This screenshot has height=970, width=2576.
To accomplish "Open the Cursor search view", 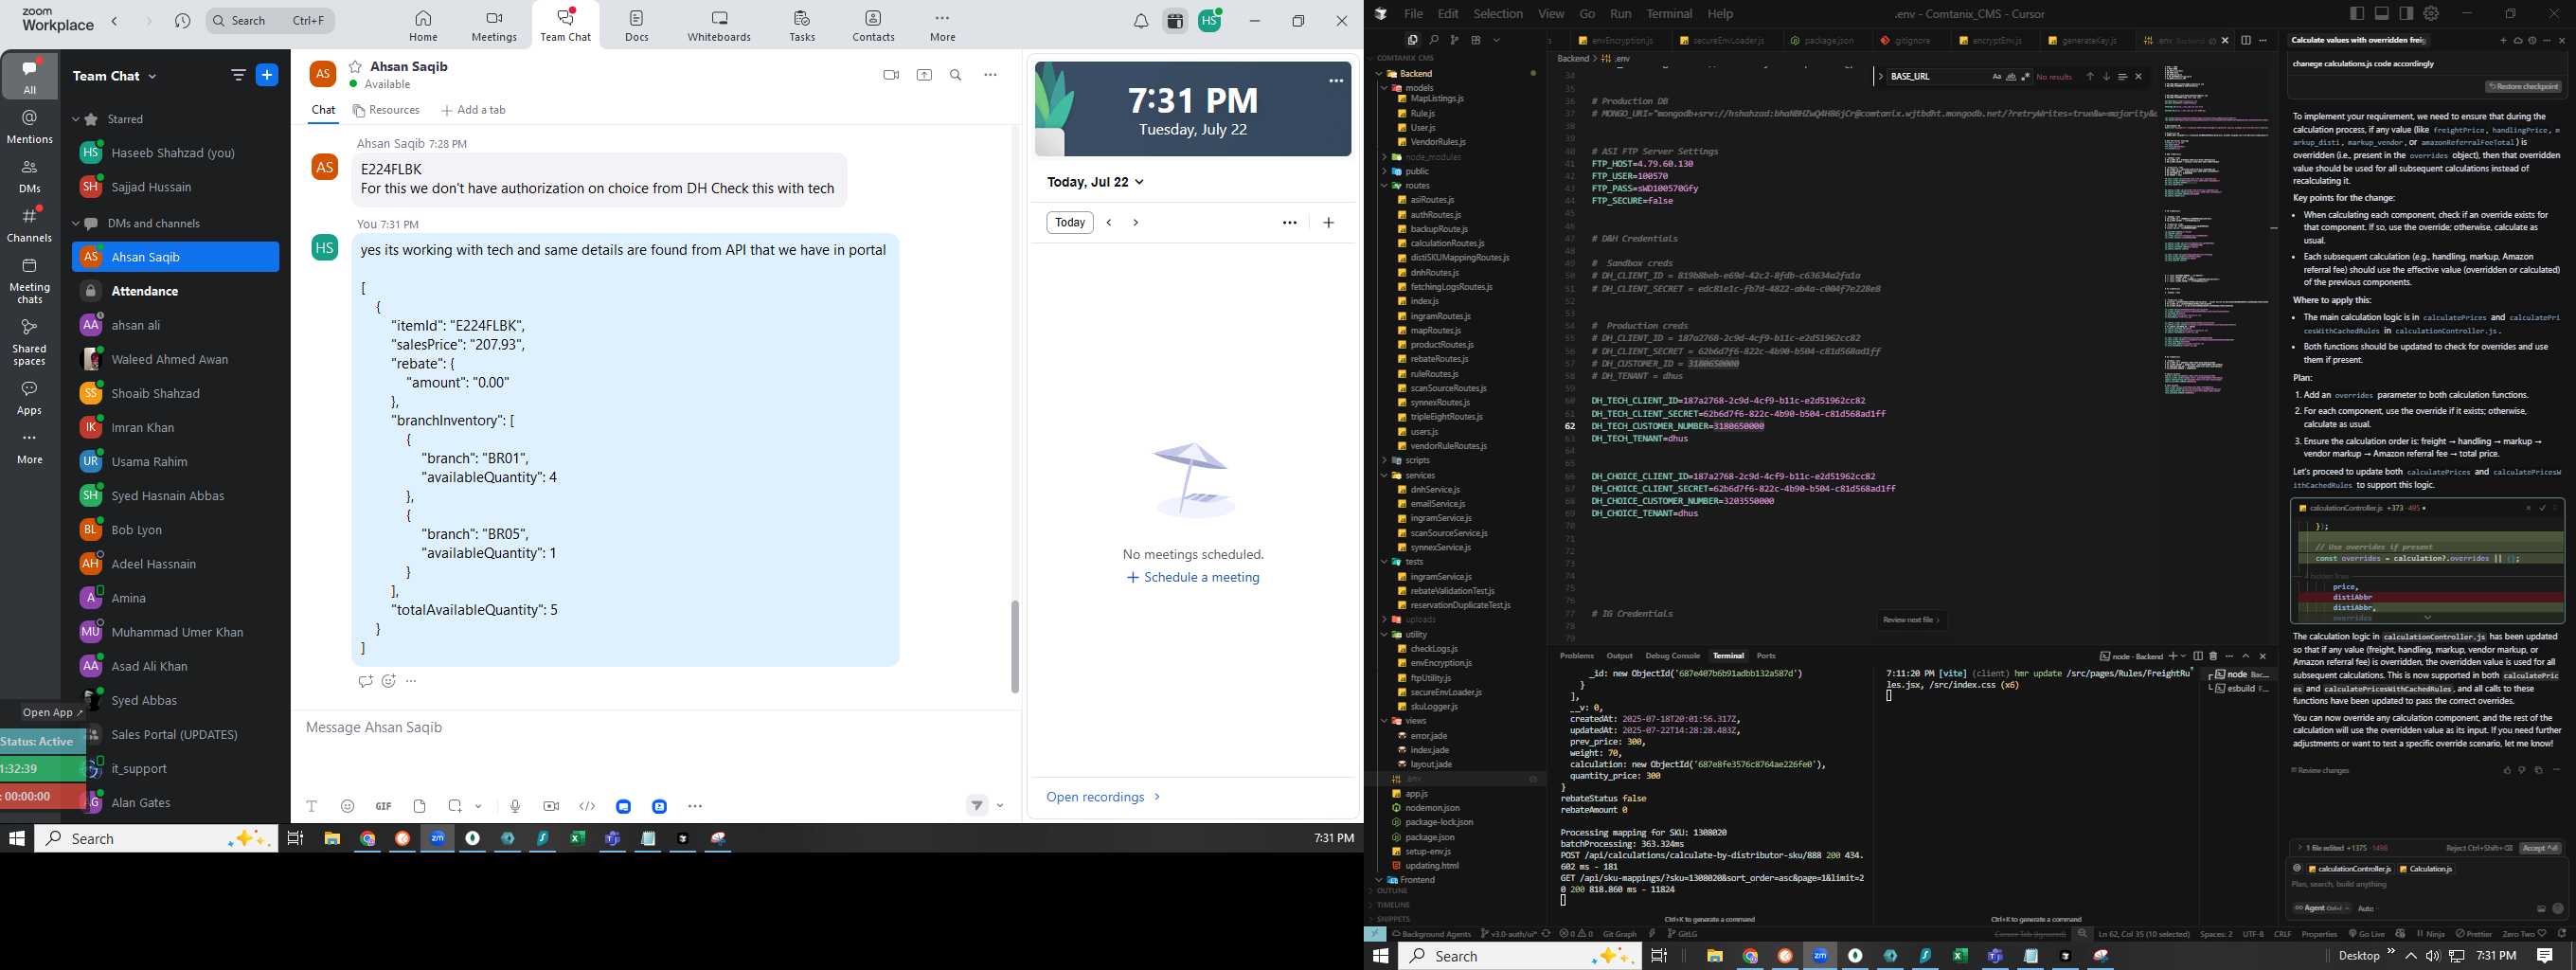I will (x=1433, y=40).
